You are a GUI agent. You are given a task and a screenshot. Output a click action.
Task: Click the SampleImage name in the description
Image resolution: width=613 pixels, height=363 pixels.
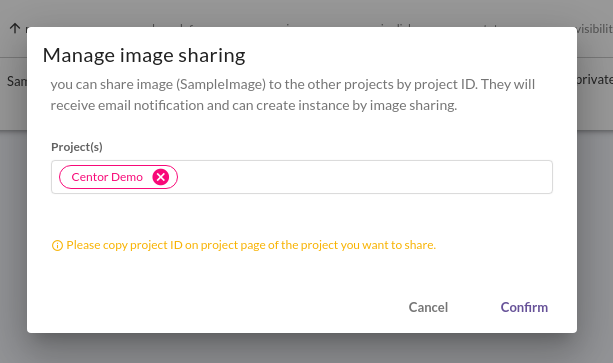pos(221,84)
